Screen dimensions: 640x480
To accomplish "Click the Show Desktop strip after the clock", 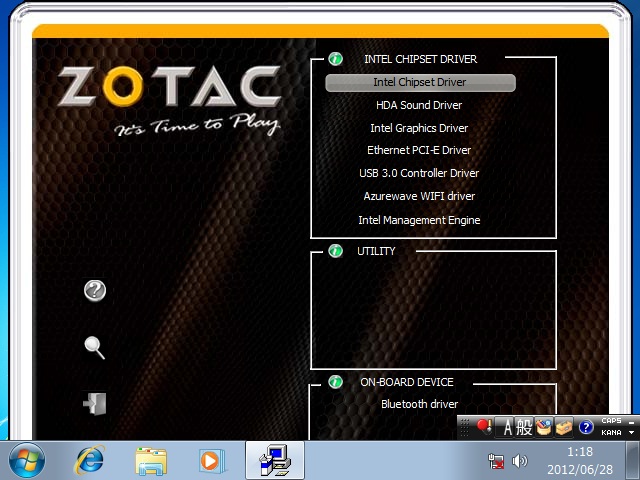I will 632,460.
